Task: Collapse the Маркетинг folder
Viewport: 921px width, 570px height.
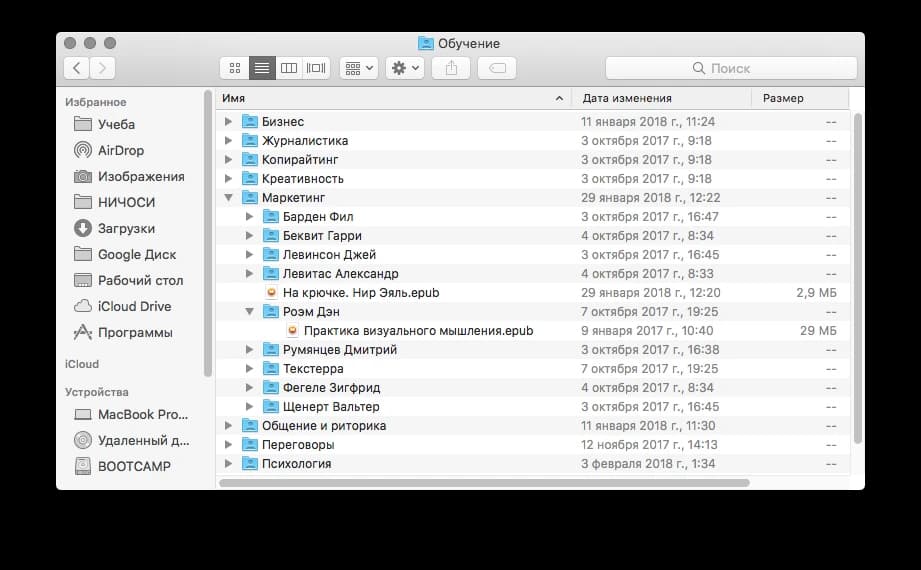Action: (229, 198)
